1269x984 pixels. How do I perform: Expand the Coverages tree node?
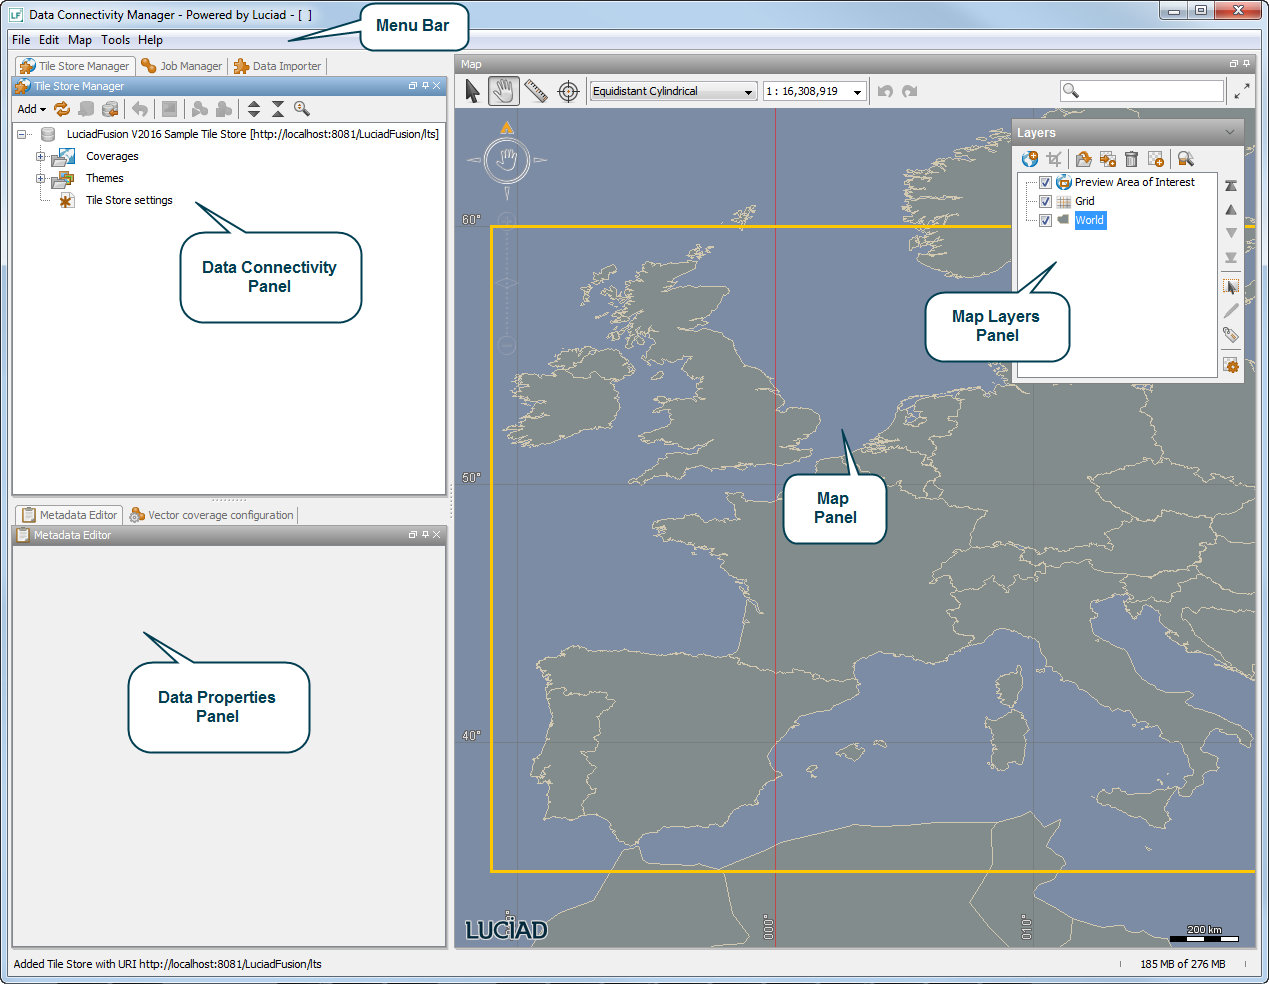tap(40, 156)
